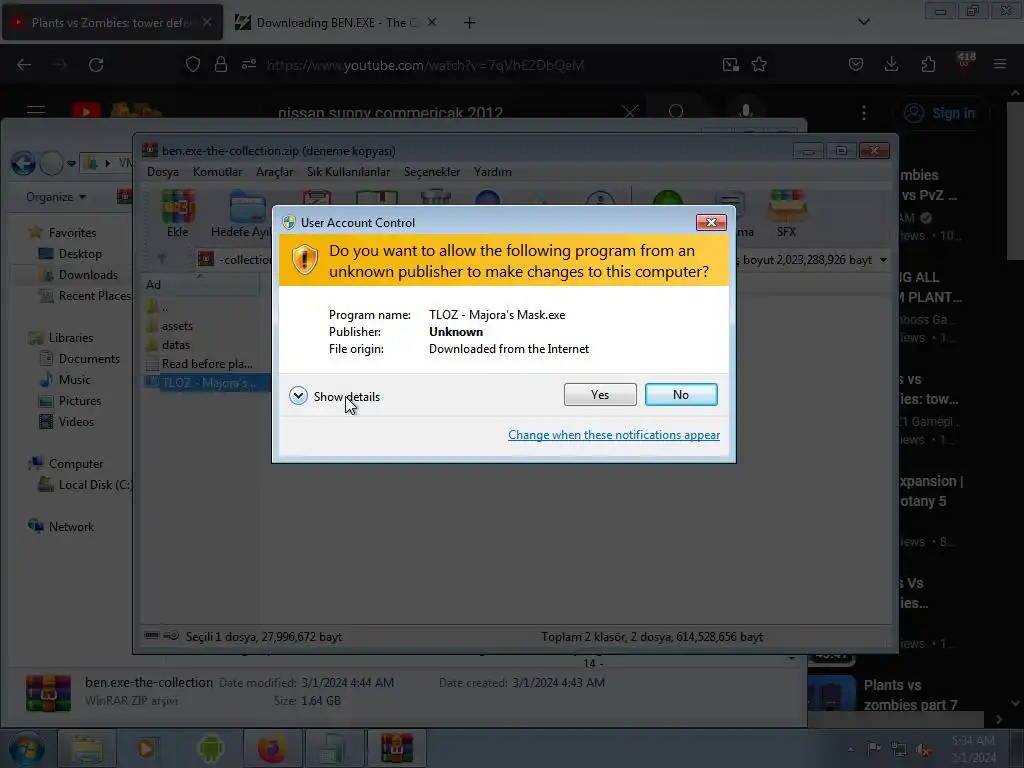This screenshot has width=1024, height=768.
Task: Close the User Account Control dialog
Action: (x=711, y=223)
